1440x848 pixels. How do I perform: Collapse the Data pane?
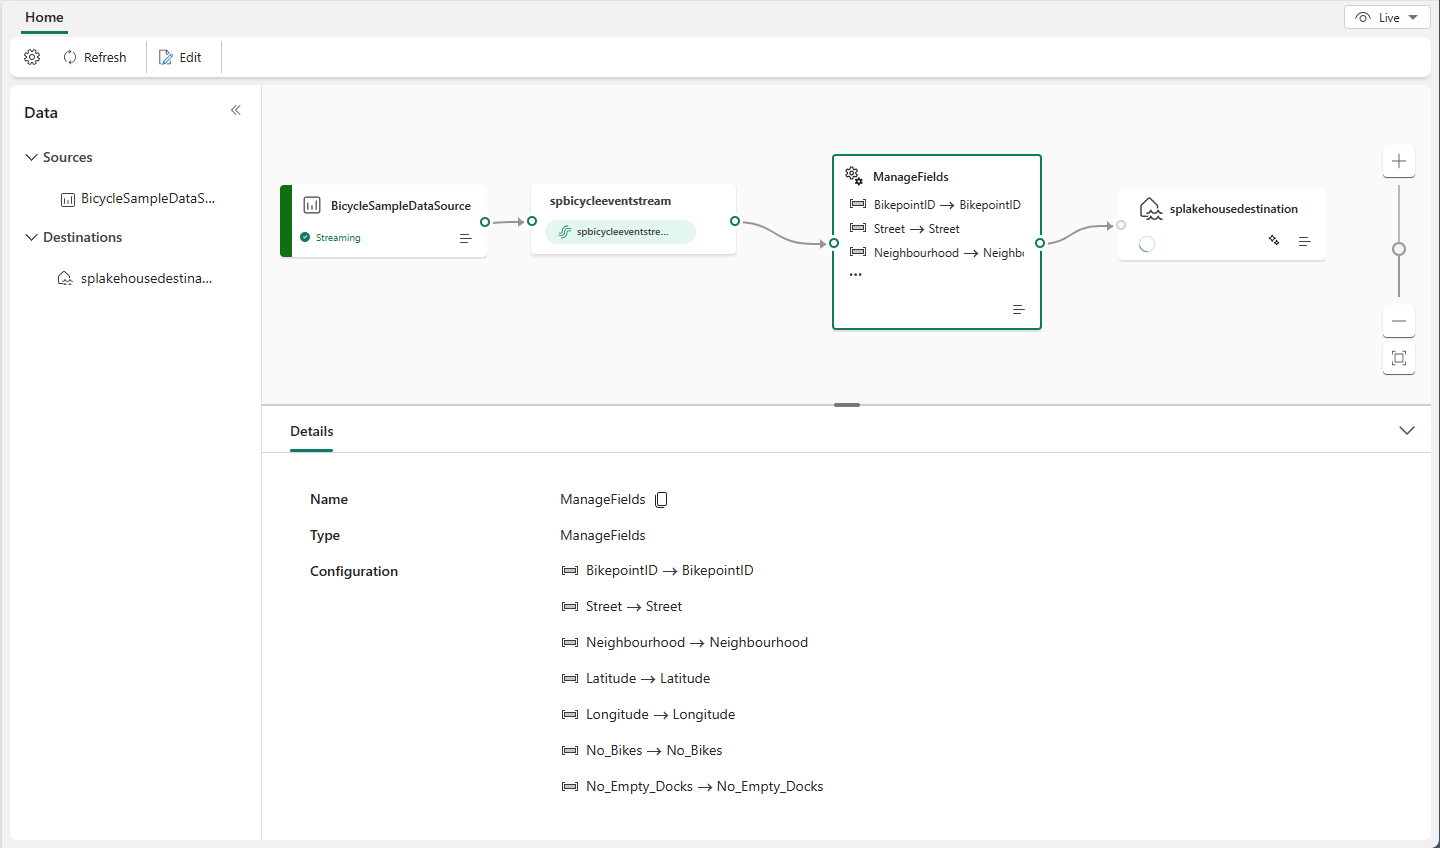tap(236, 110)
